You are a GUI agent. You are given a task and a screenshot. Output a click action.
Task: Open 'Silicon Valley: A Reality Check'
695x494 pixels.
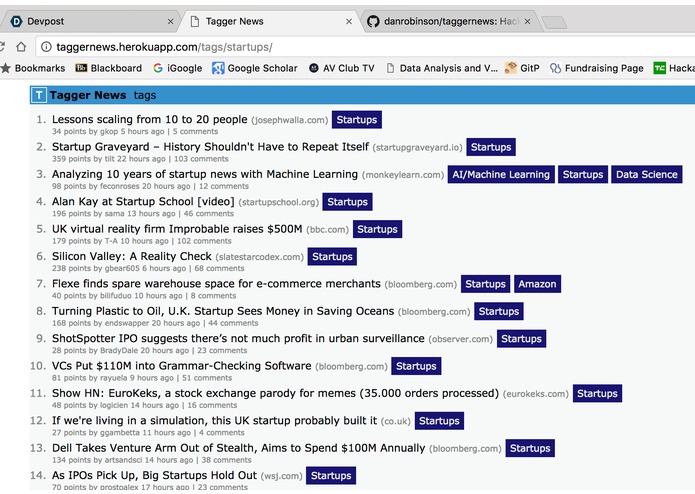132,257
